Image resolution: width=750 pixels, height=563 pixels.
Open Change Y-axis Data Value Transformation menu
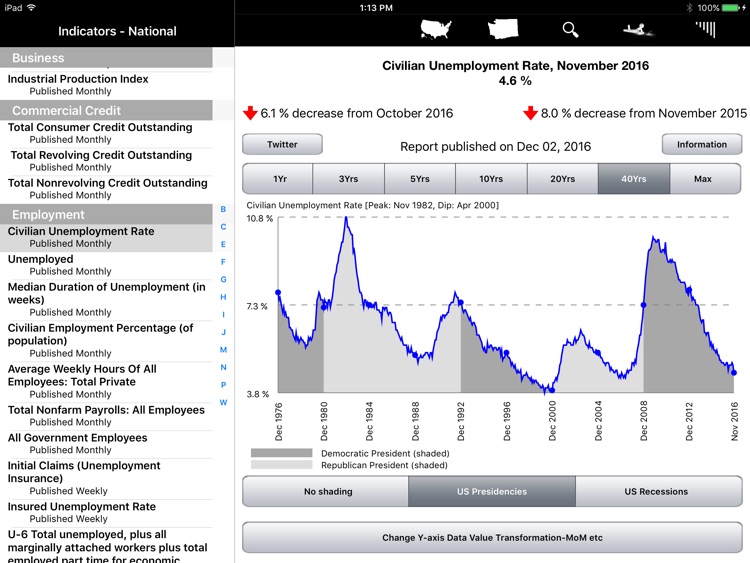tap(491, 538)
